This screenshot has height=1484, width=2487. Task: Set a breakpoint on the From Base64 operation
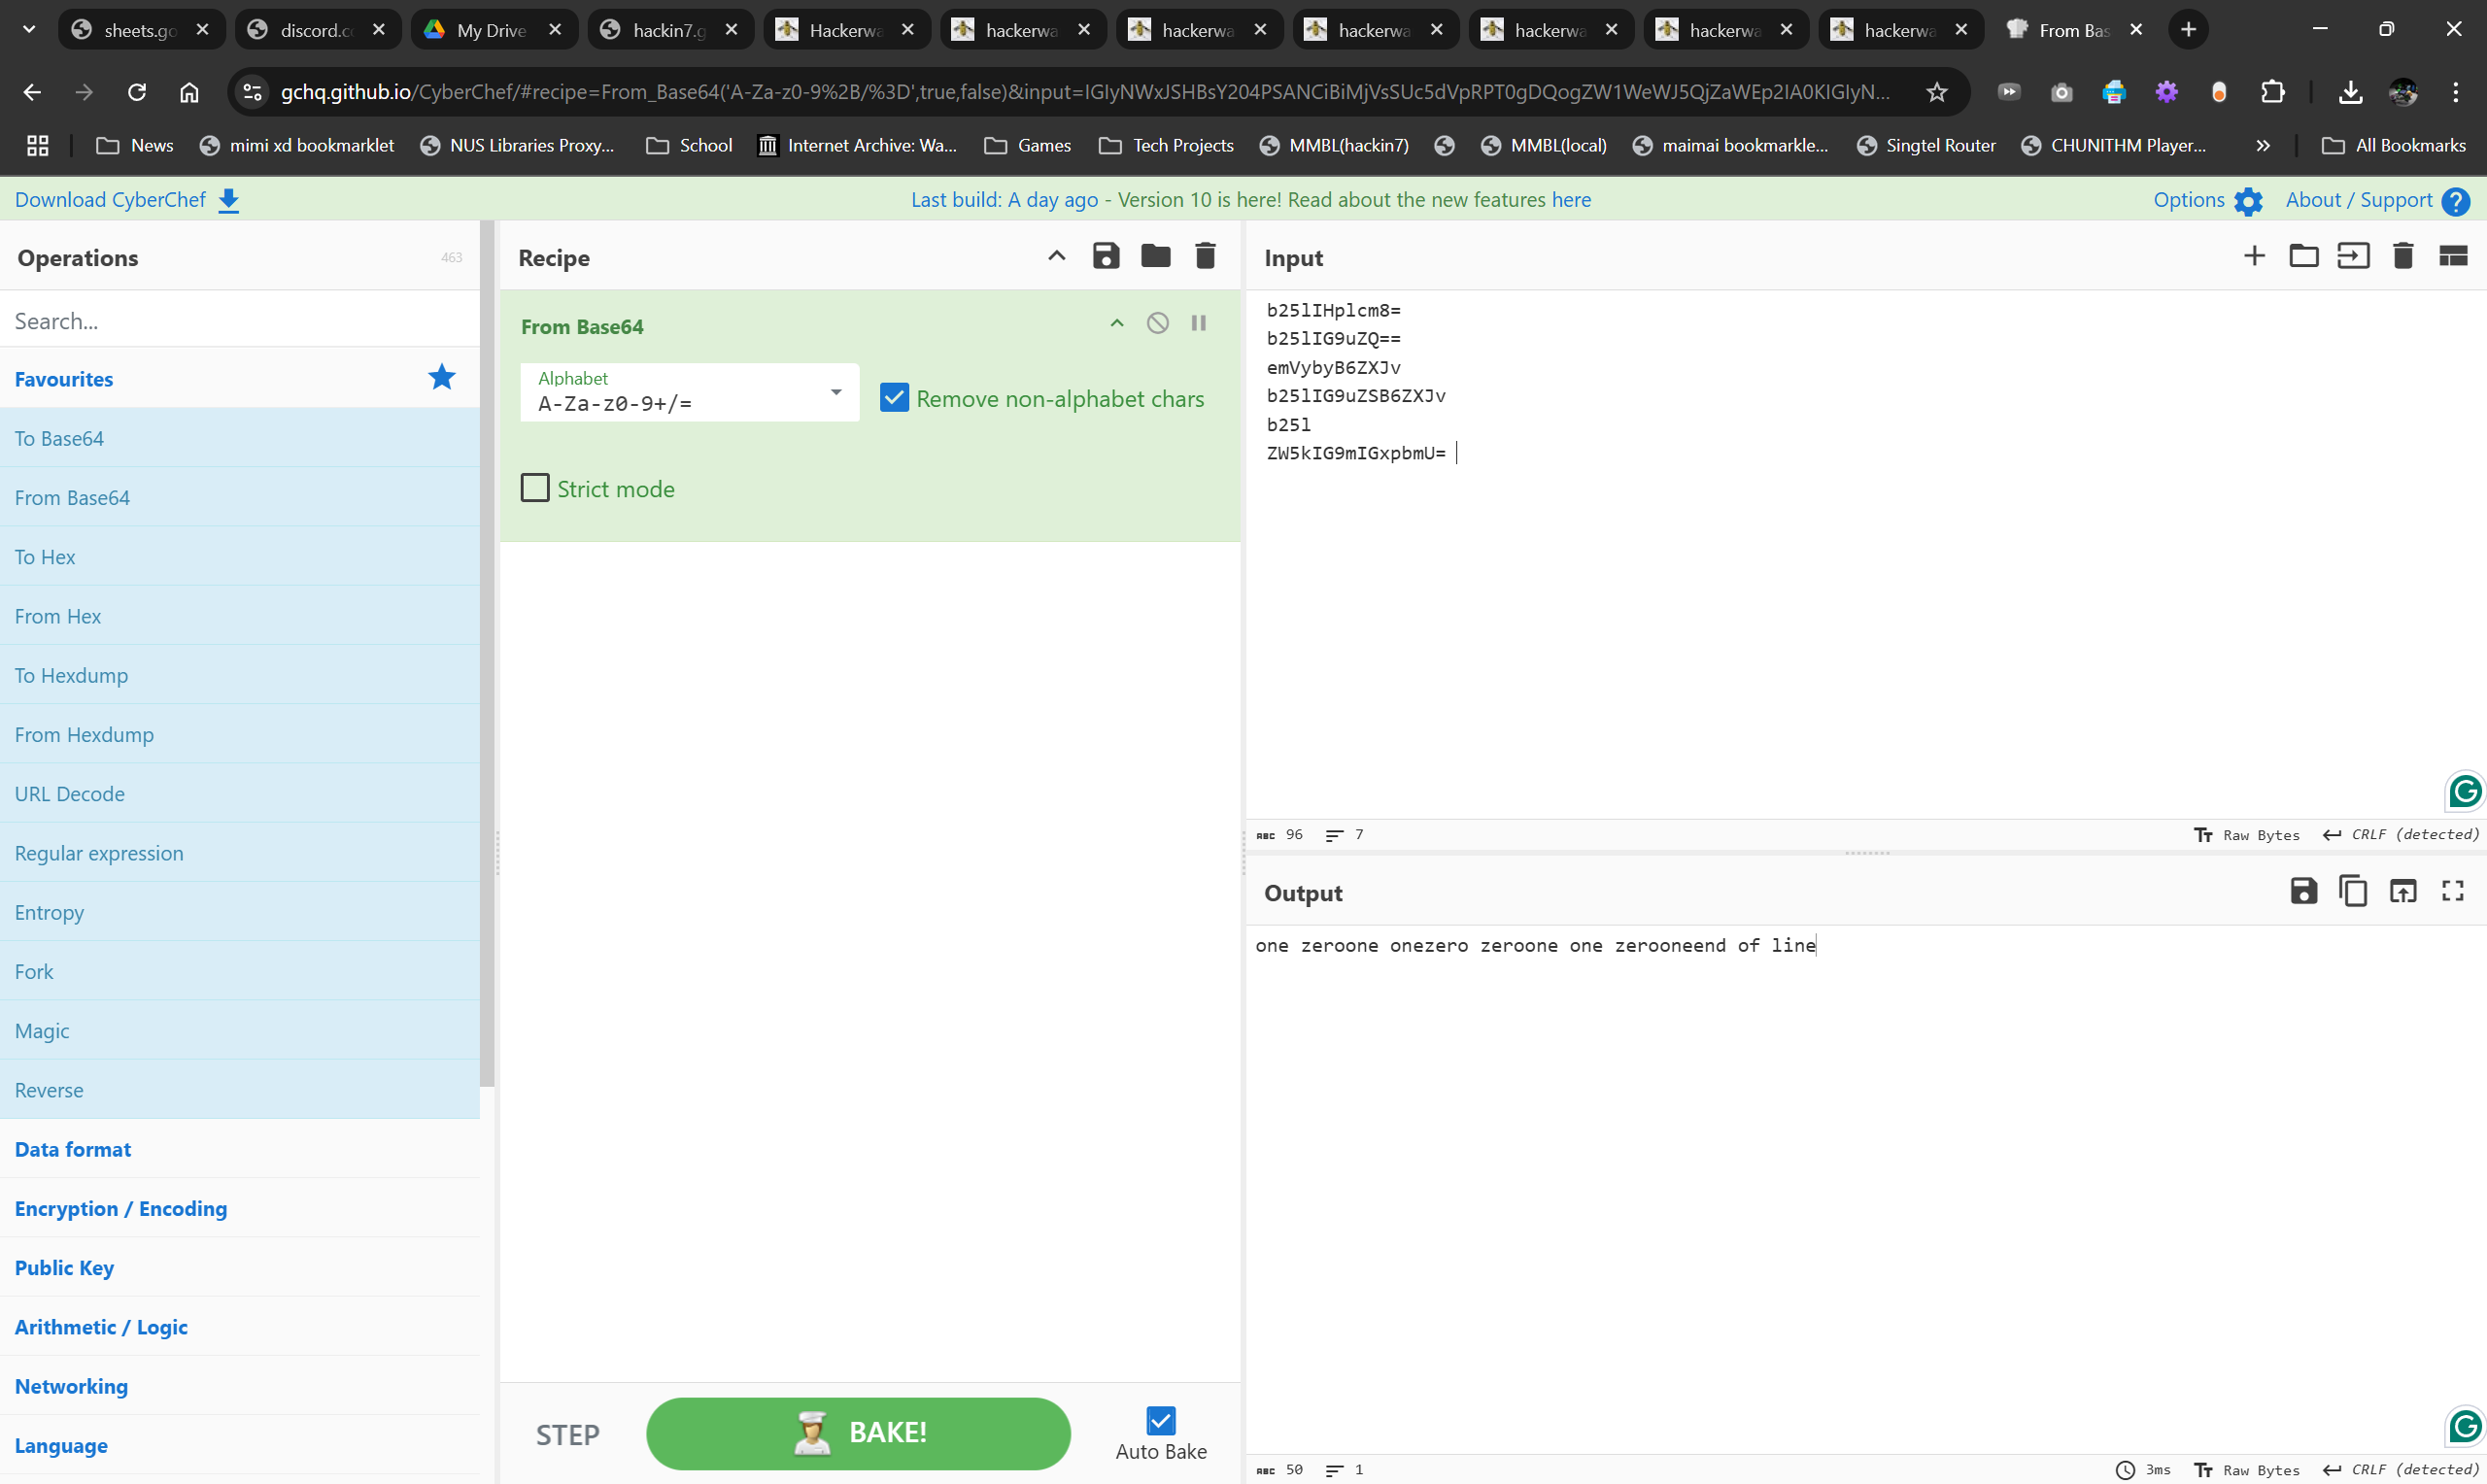click(1198, 323)
